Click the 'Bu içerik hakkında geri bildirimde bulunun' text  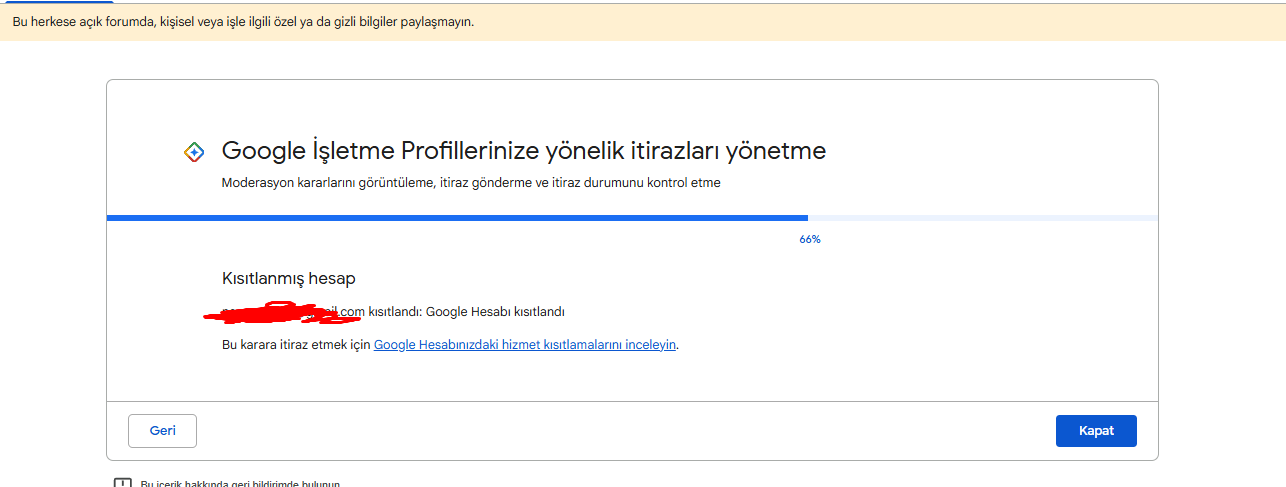coord(240,484)
